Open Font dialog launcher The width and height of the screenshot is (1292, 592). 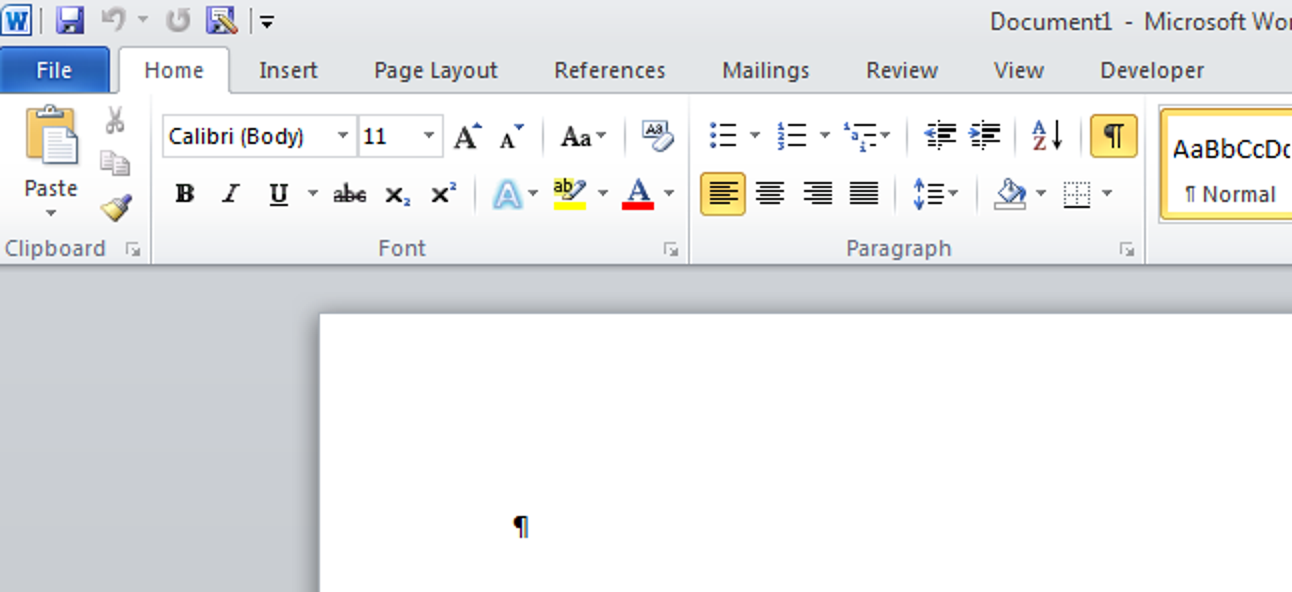click(671, 250)
